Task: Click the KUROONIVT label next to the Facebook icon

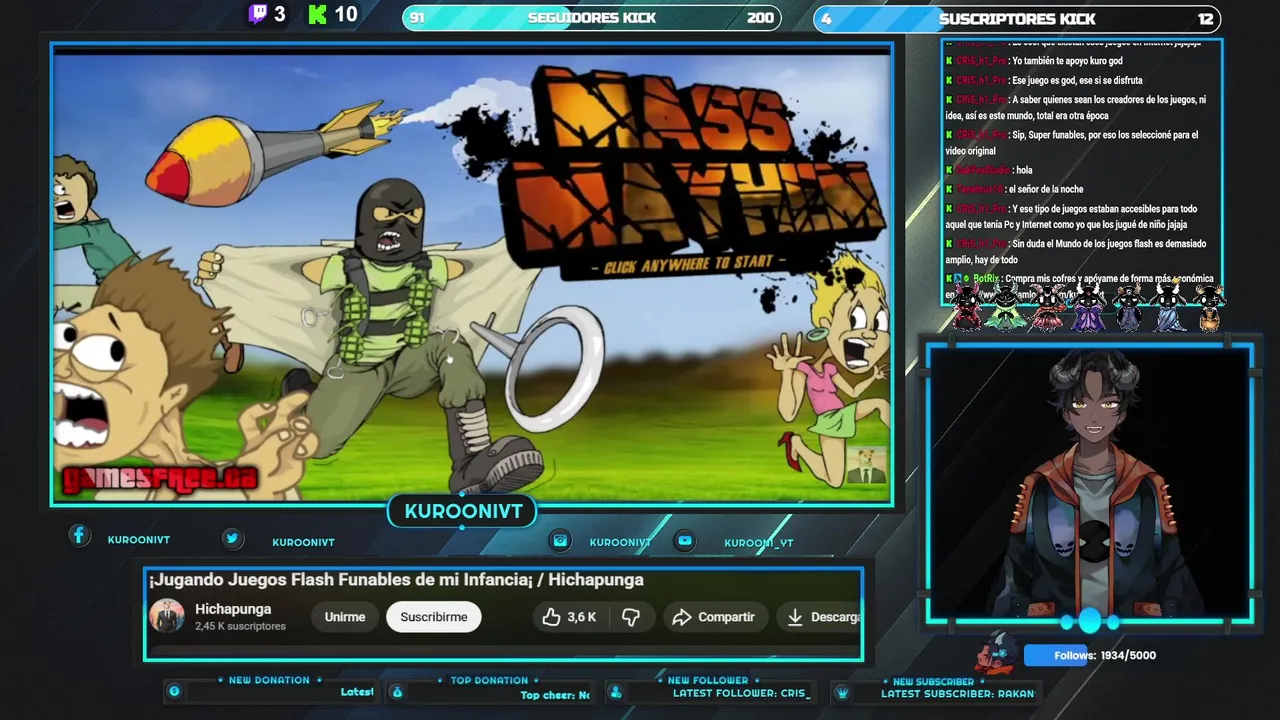Action: [x=138, y=540]
